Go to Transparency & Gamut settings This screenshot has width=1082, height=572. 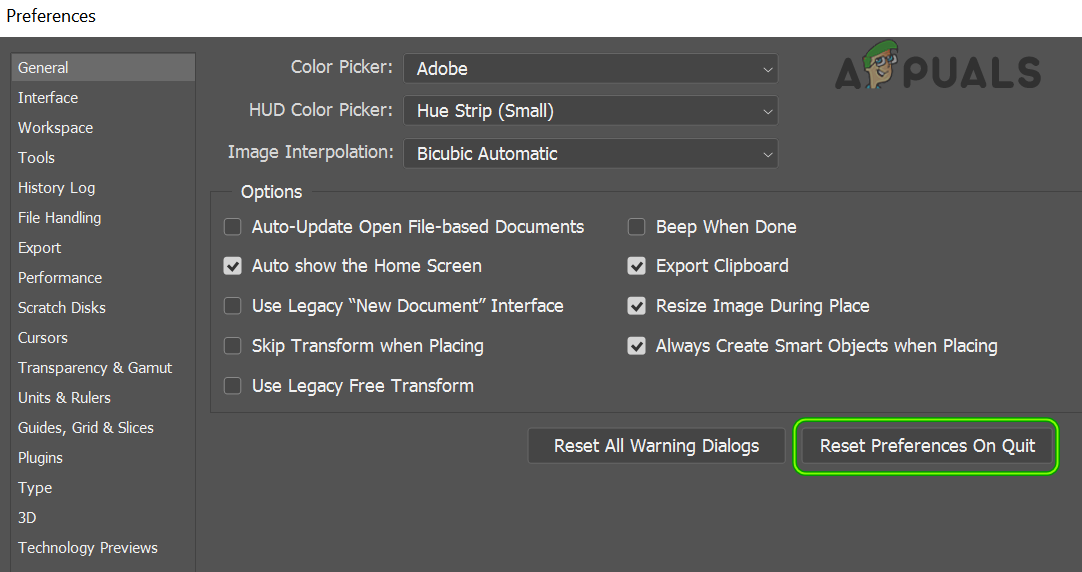click(95, 368)
